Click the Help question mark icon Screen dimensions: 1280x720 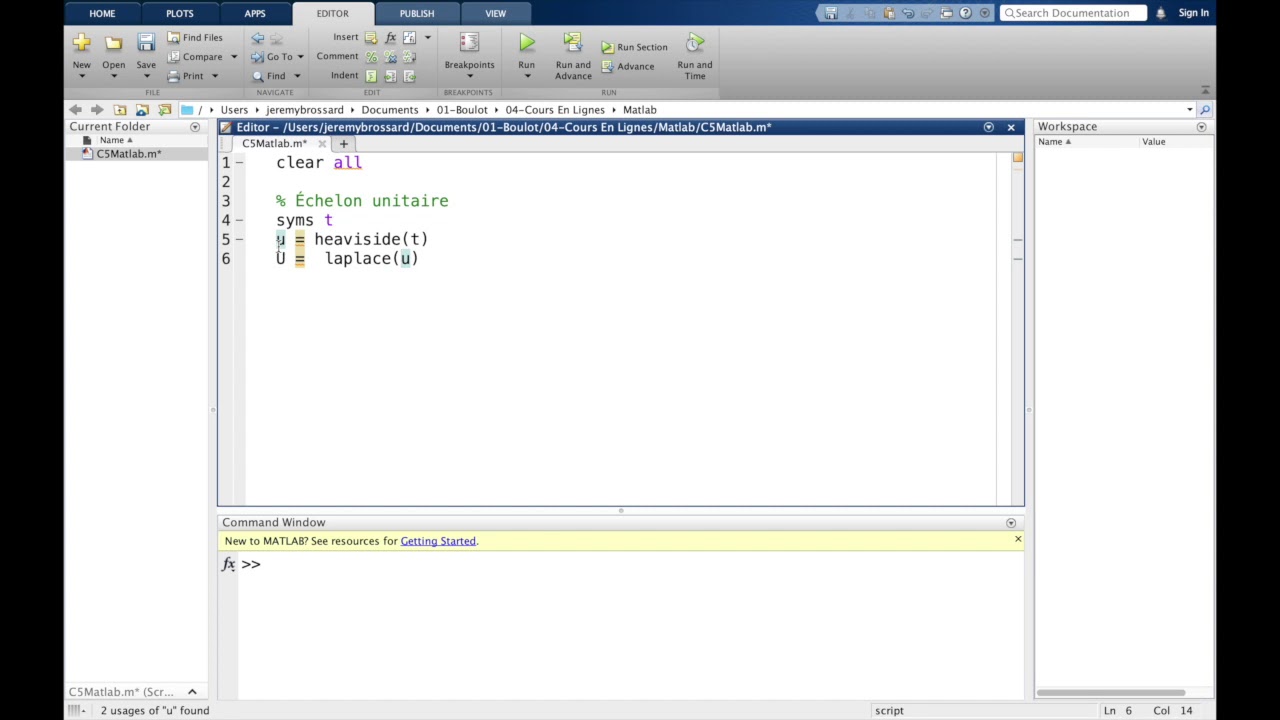[x=965, y=13]
